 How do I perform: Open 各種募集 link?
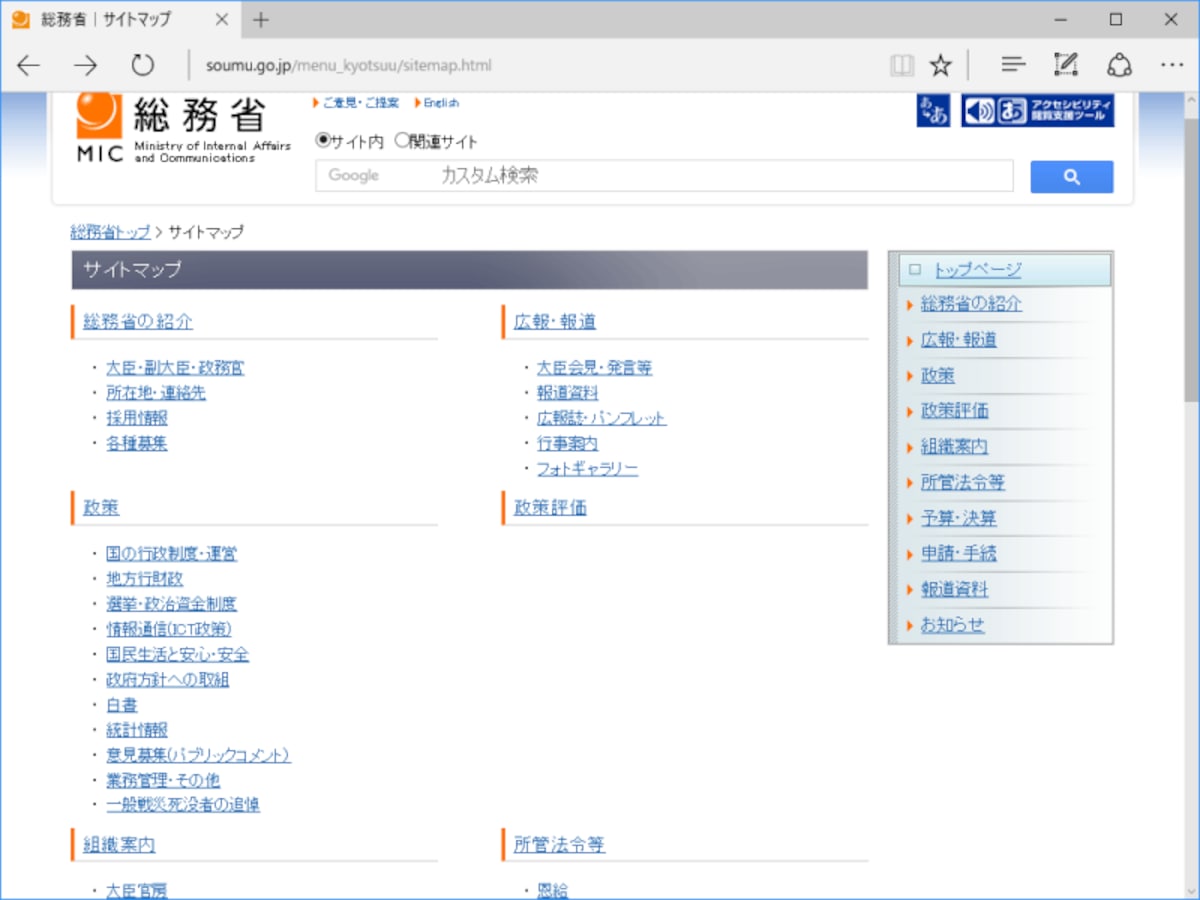pos(137,444)
